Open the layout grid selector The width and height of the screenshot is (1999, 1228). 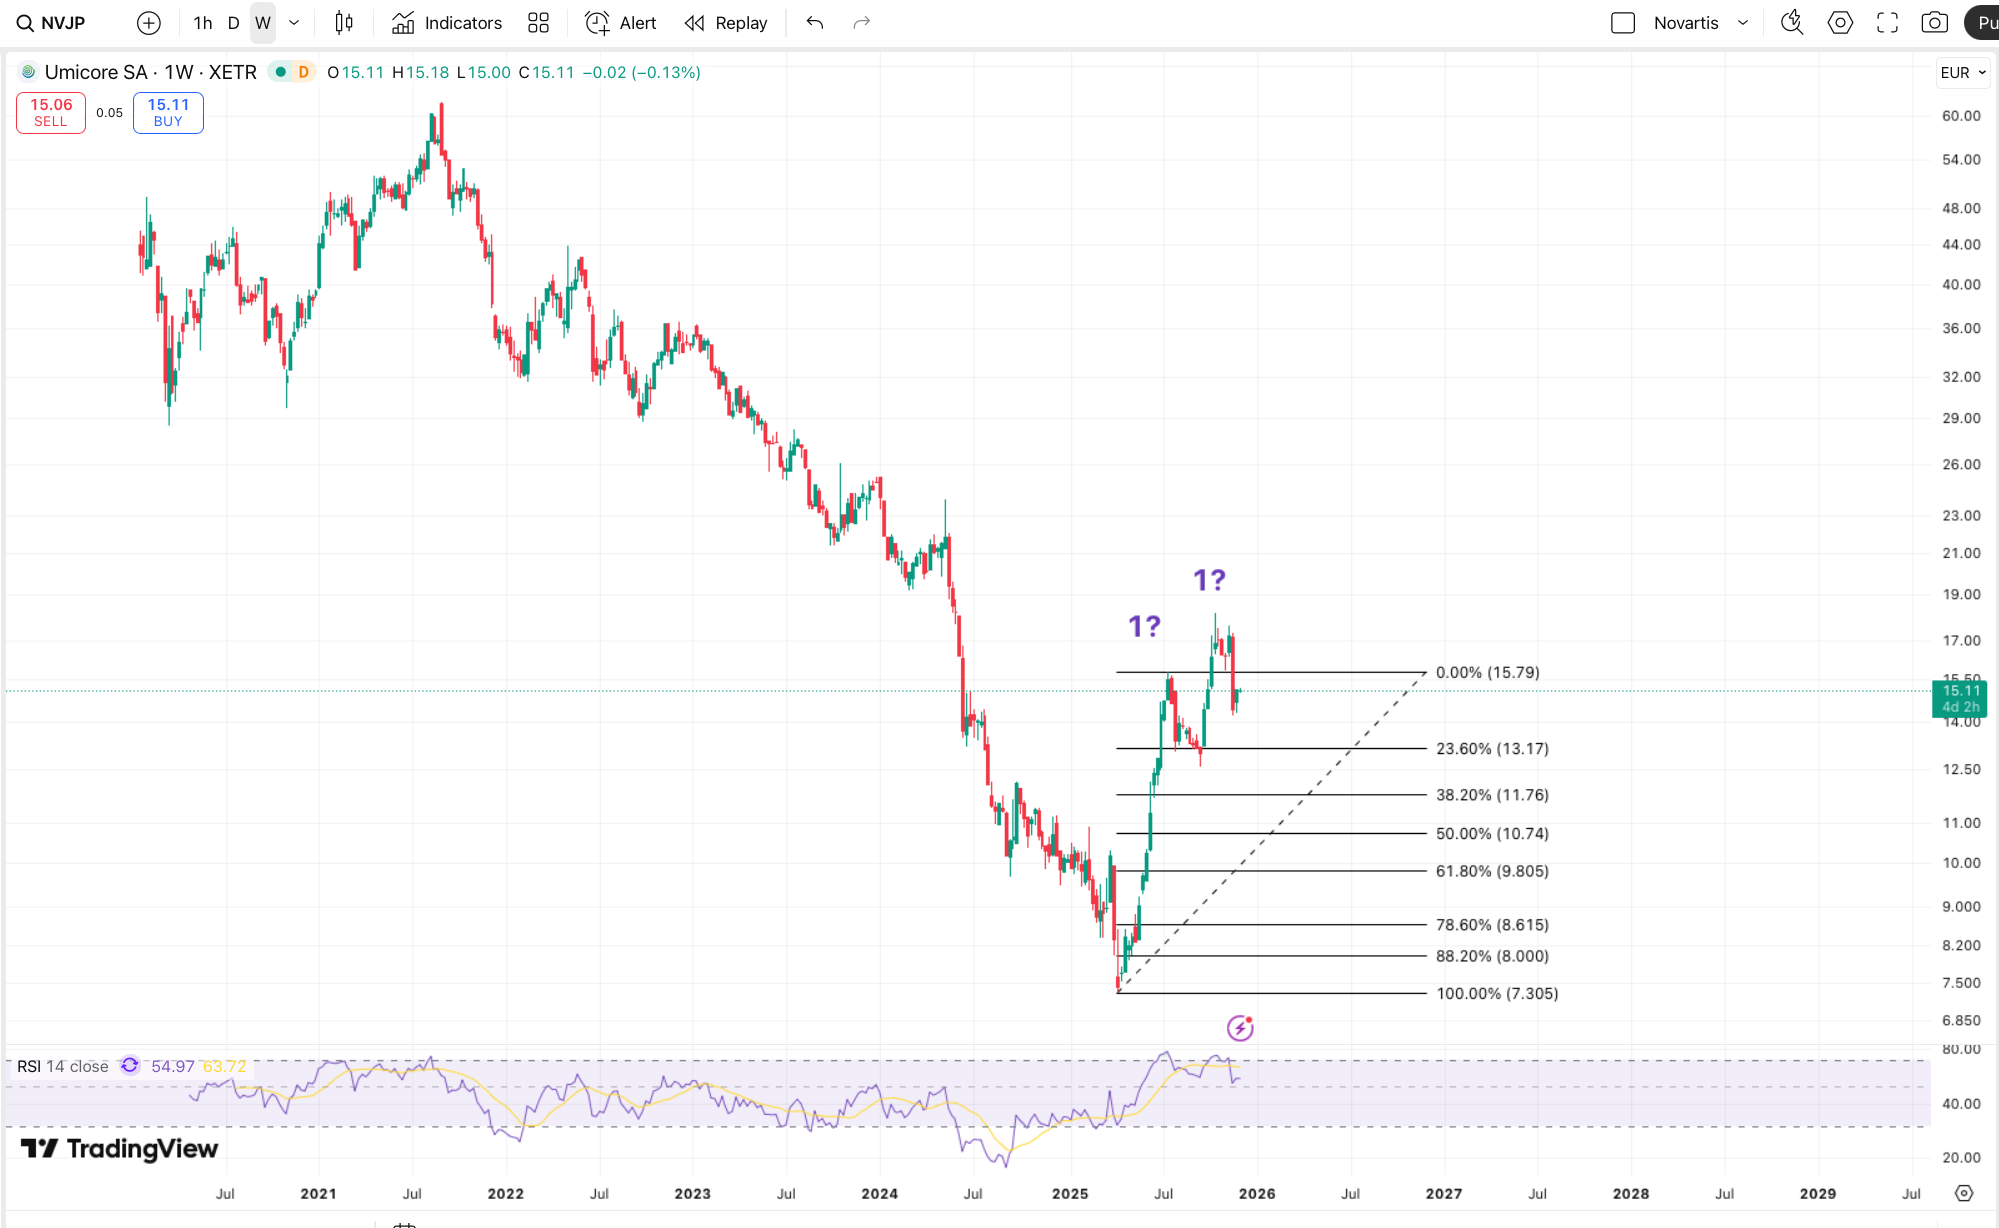tap(538, 23)
